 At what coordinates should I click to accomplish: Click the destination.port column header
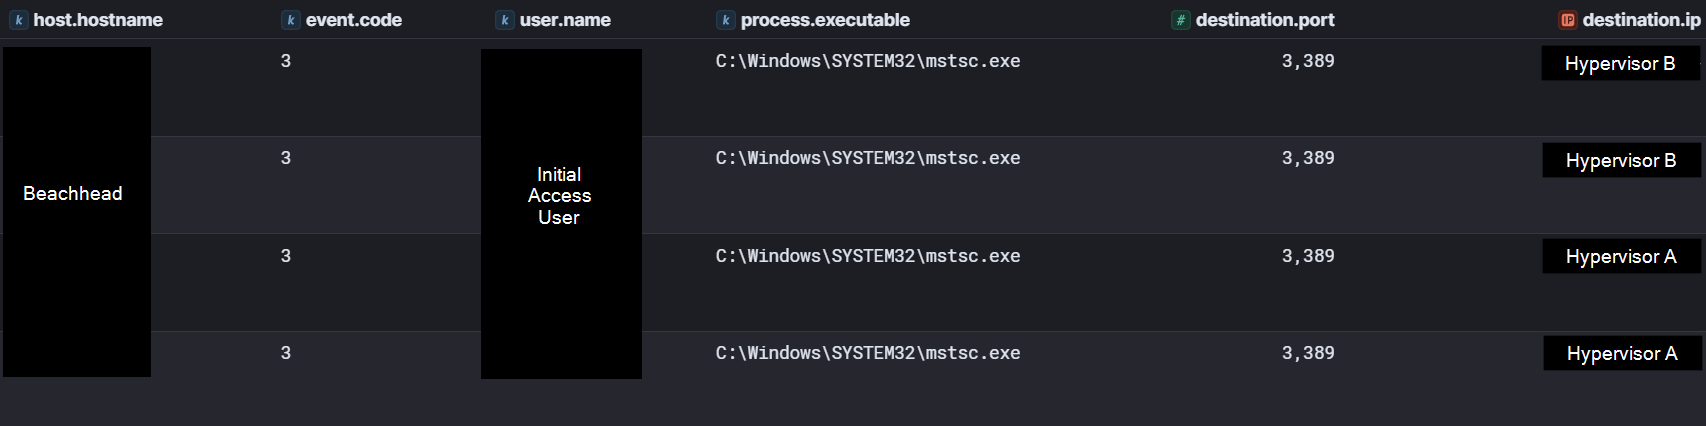tap(1265, 20)
